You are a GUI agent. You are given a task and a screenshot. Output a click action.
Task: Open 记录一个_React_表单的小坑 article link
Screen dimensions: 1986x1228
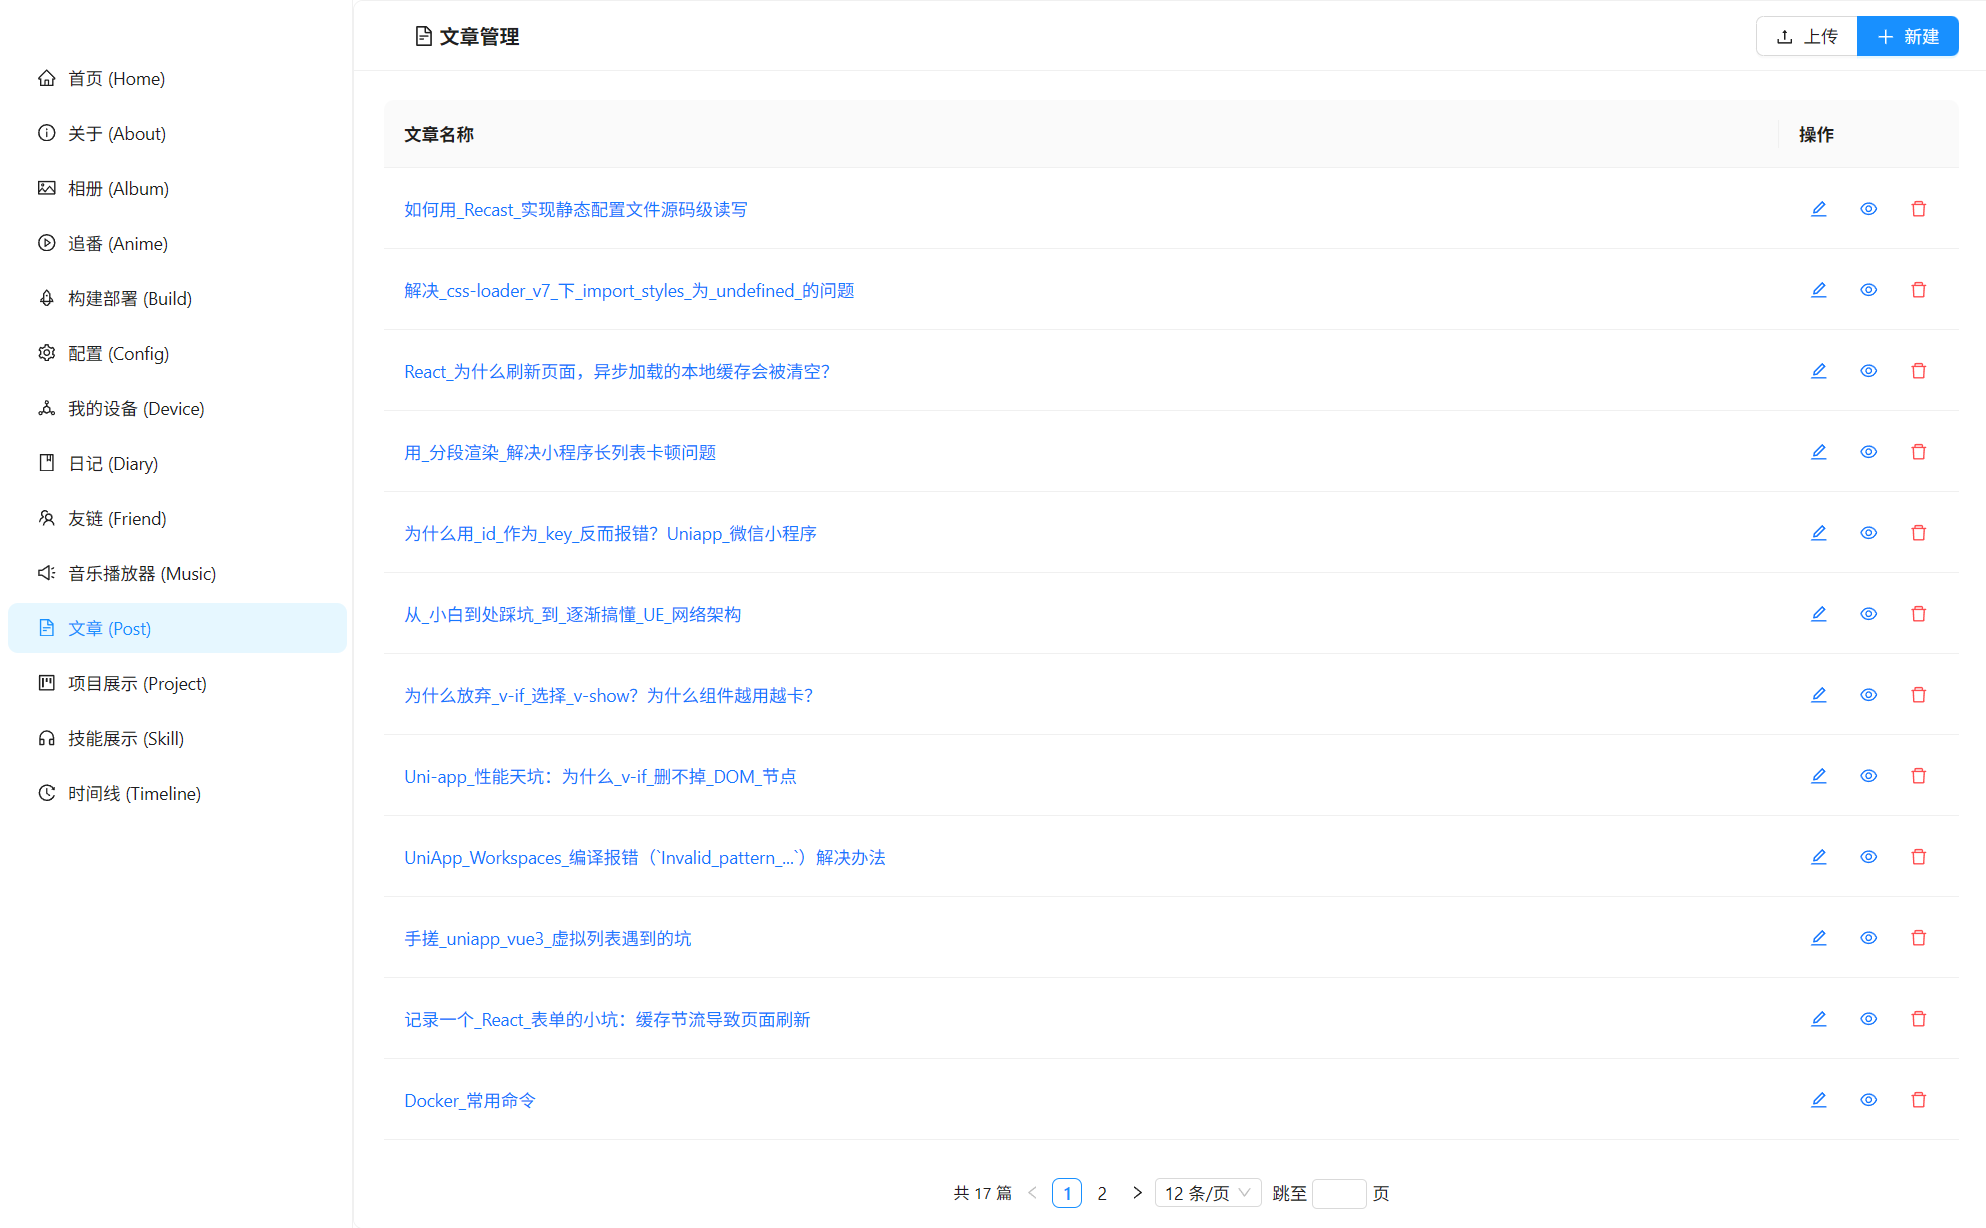coord(607,1019)
